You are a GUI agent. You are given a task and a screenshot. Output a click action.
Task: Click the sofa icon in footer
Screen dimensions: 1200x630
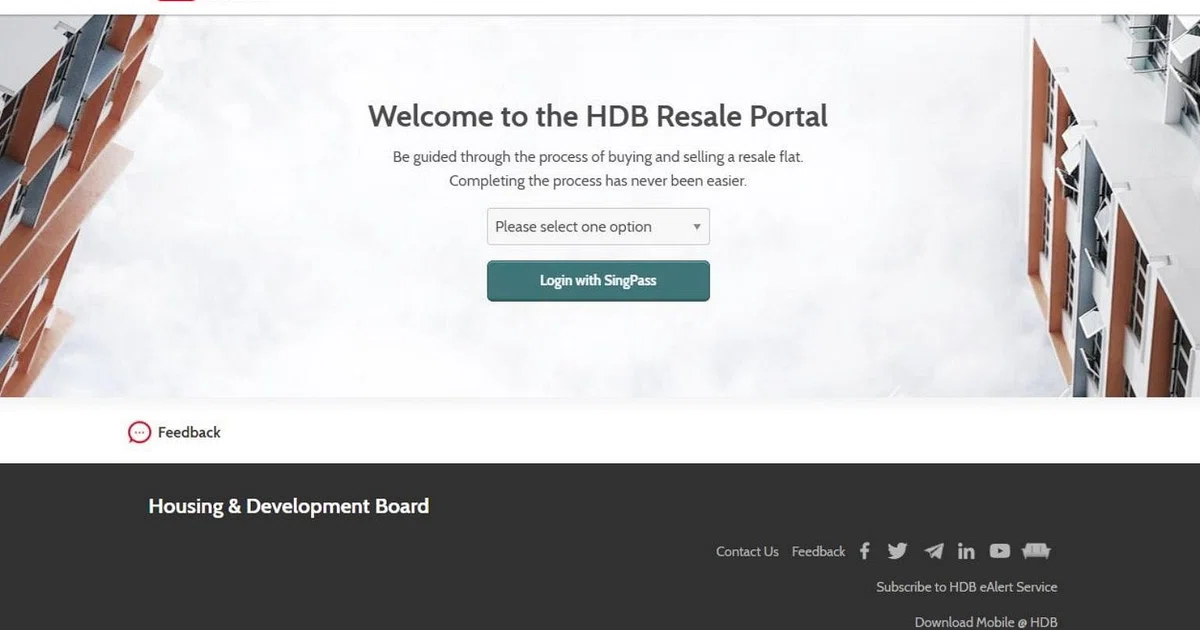click(1036, 551)
